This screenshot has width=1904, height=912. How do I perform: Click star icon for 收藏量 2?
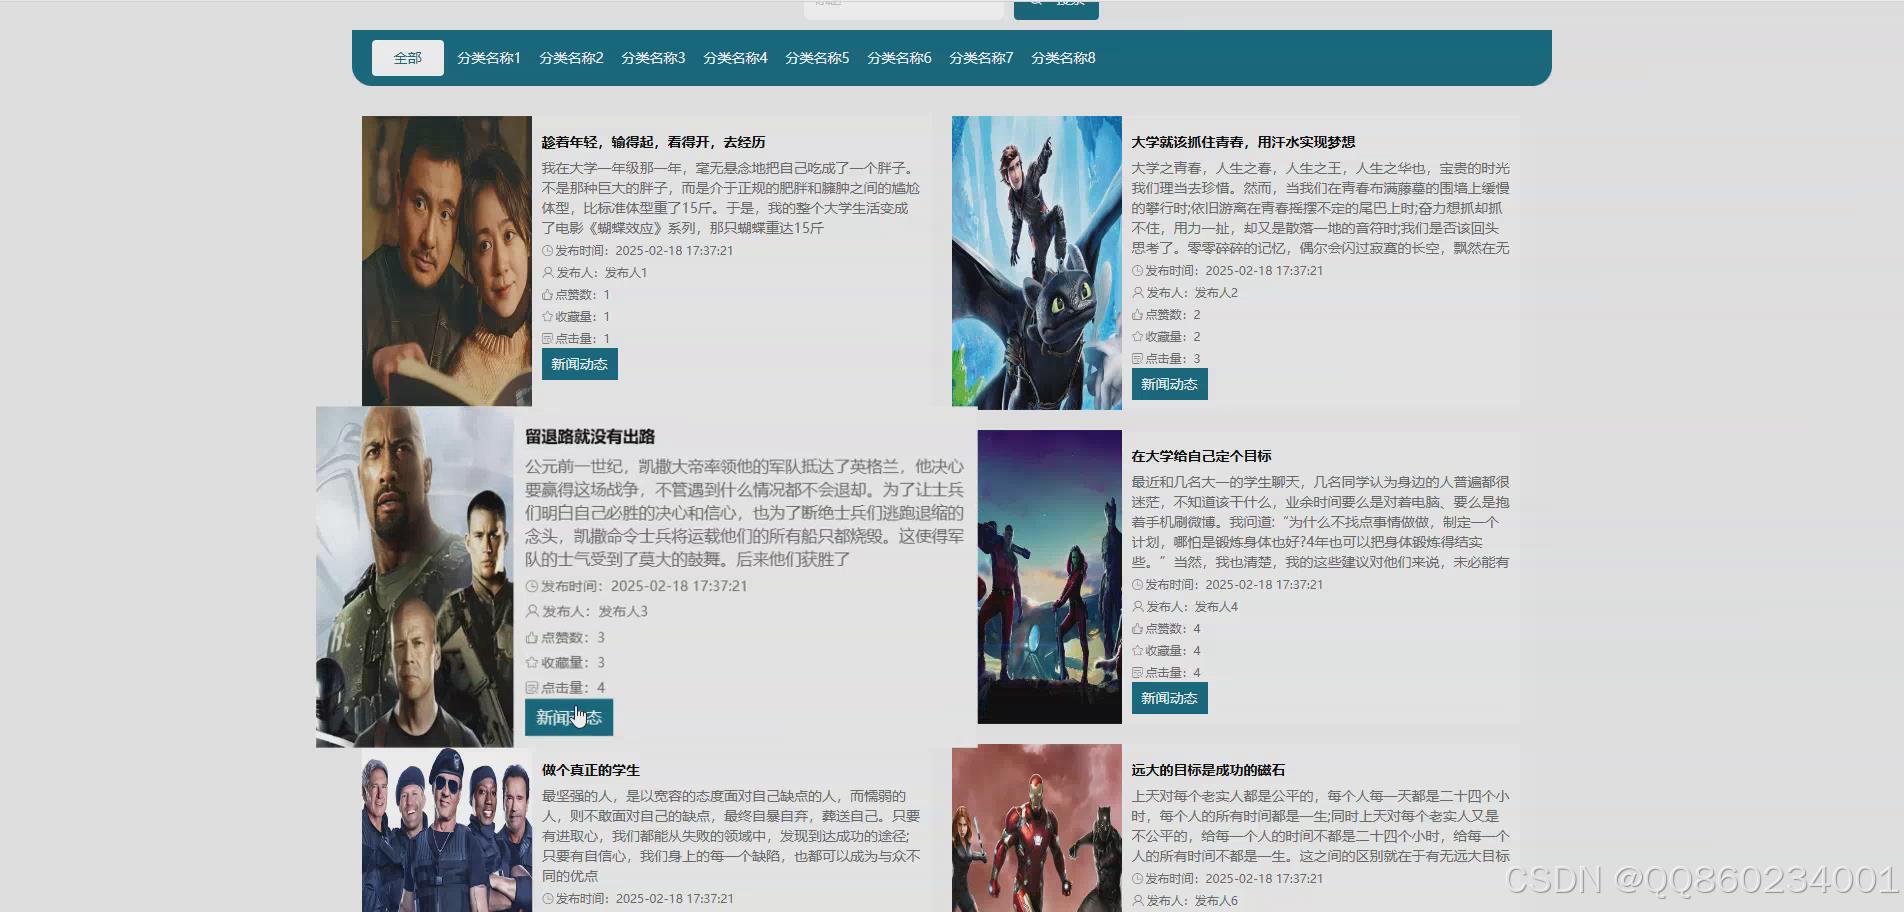(1137, 337)
